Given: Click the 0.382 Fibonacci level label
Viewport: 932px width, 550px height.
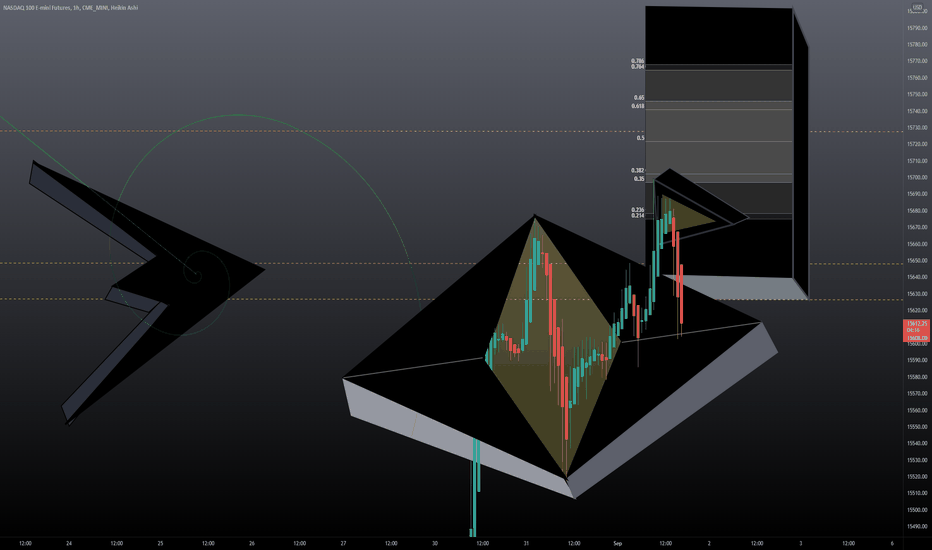Looking at the screenshot, I should [x=637, y=171].
